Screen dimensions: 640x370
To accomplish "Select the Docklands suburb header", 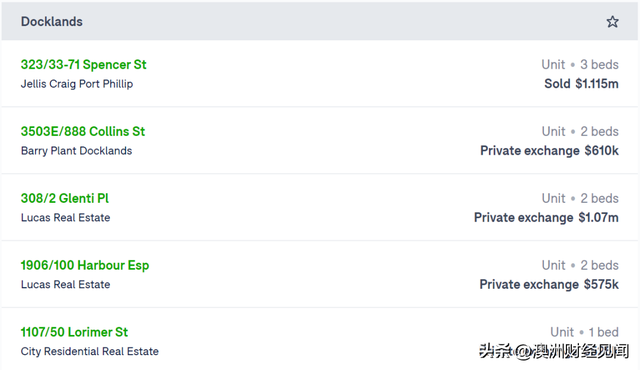I will click(52, 22).
